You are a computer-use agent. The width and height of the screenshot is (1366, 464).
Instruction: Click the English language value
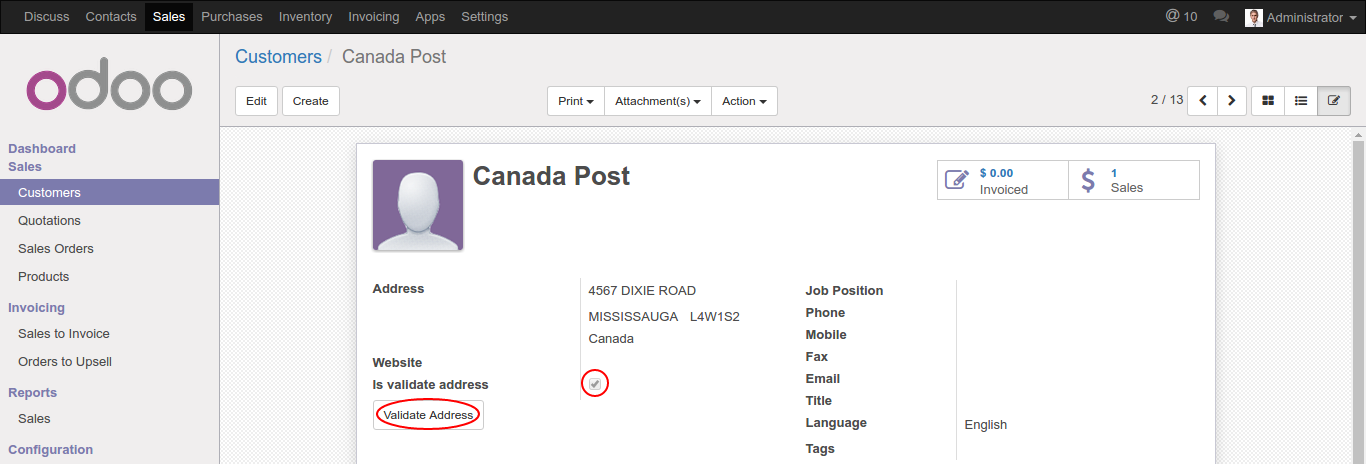(x=986, y=424)
